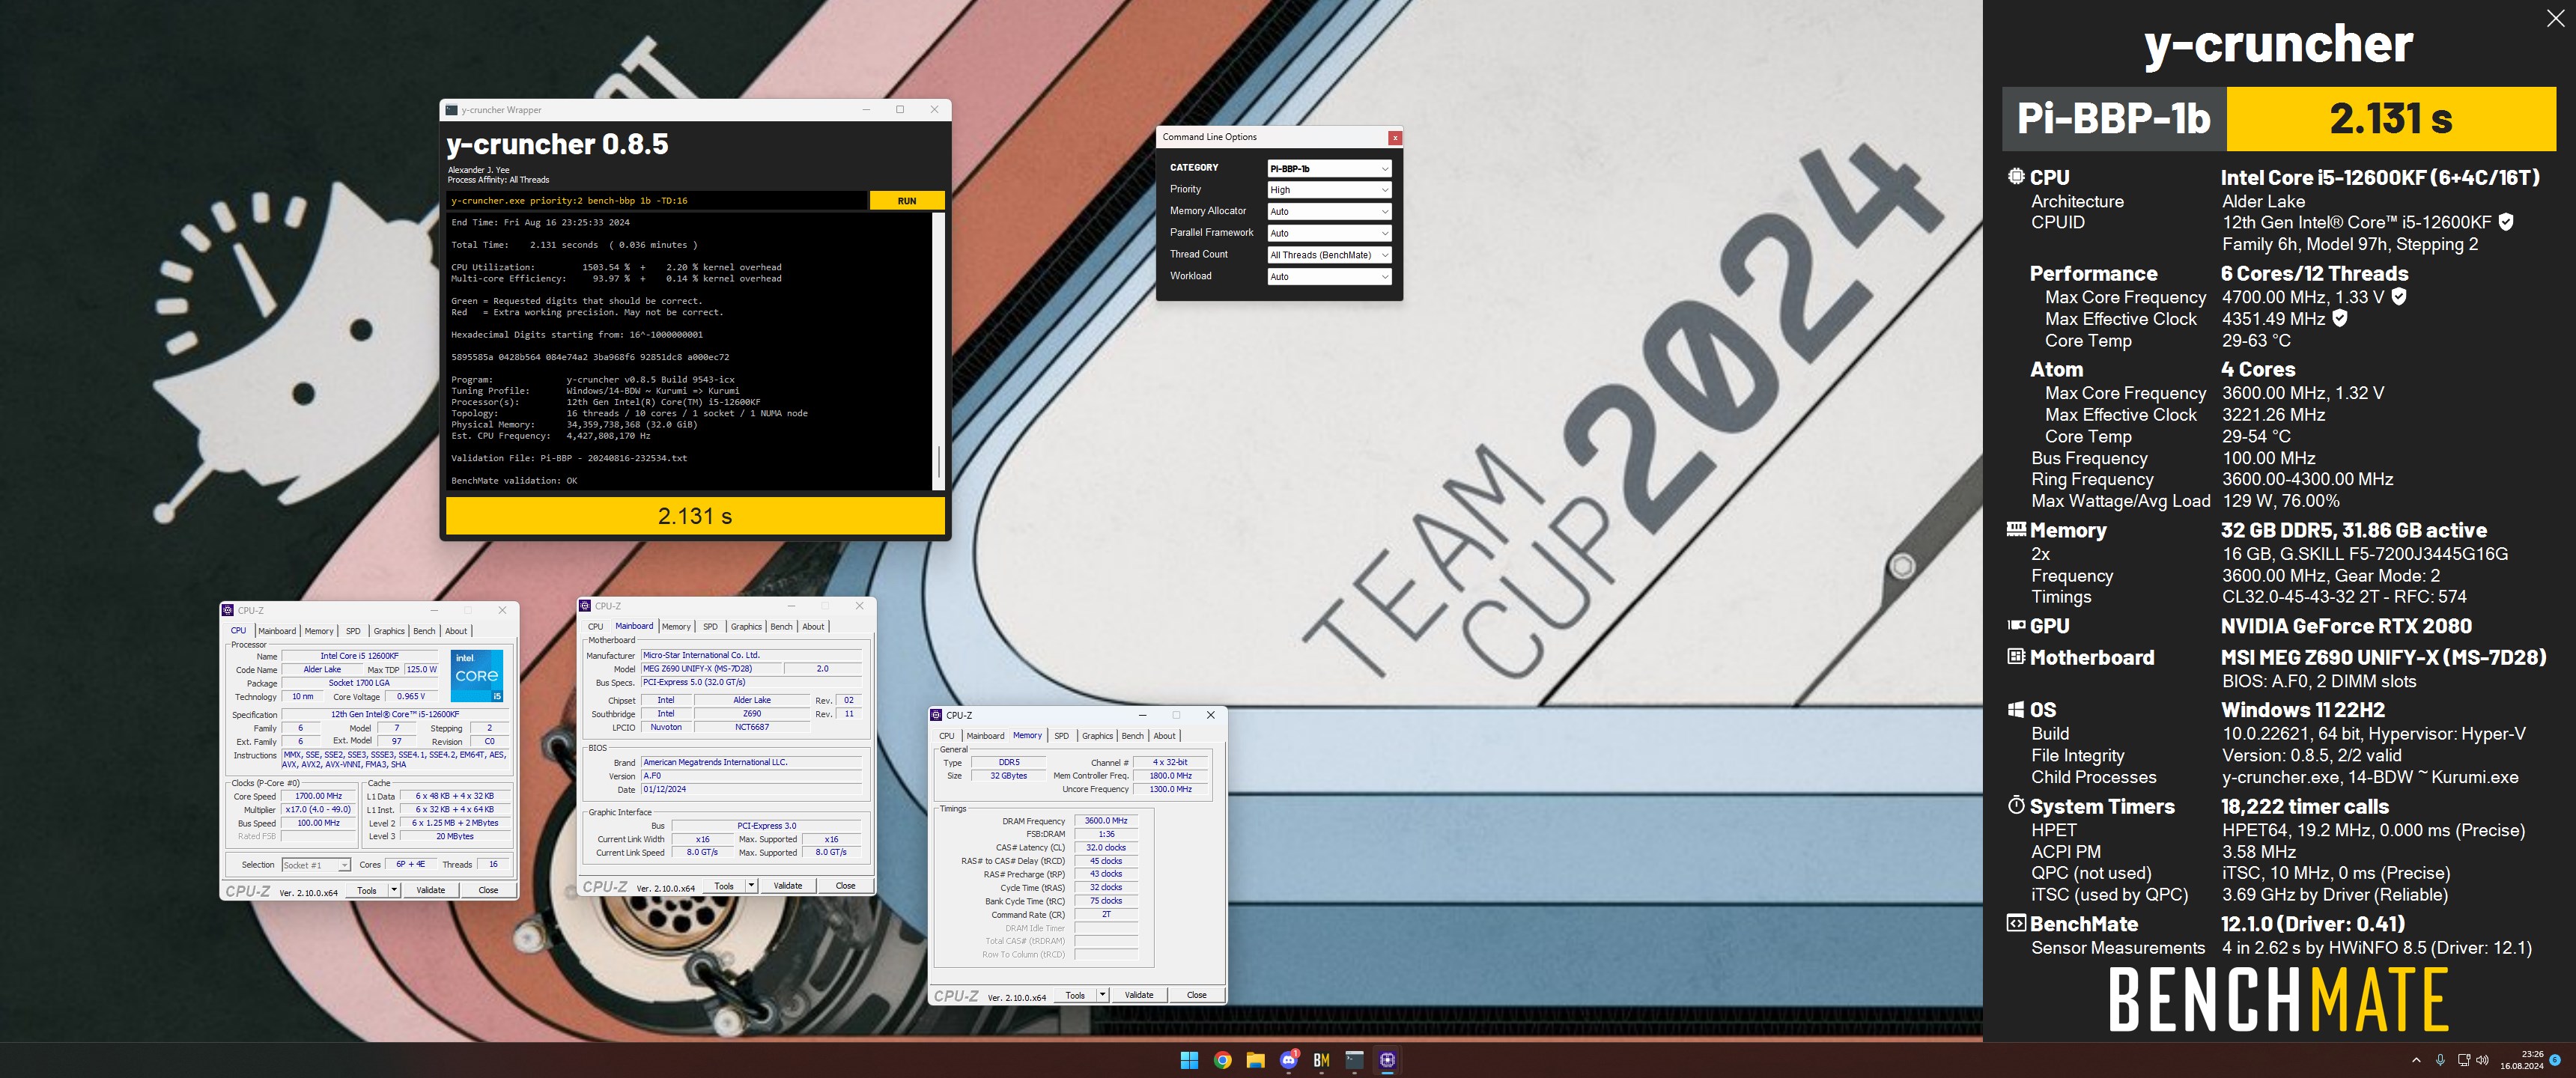2576x1078 pixels.
Task: Click the yellow 2.131 s result bar in y-cruncher Wrapper
Action: pos(695,516)
